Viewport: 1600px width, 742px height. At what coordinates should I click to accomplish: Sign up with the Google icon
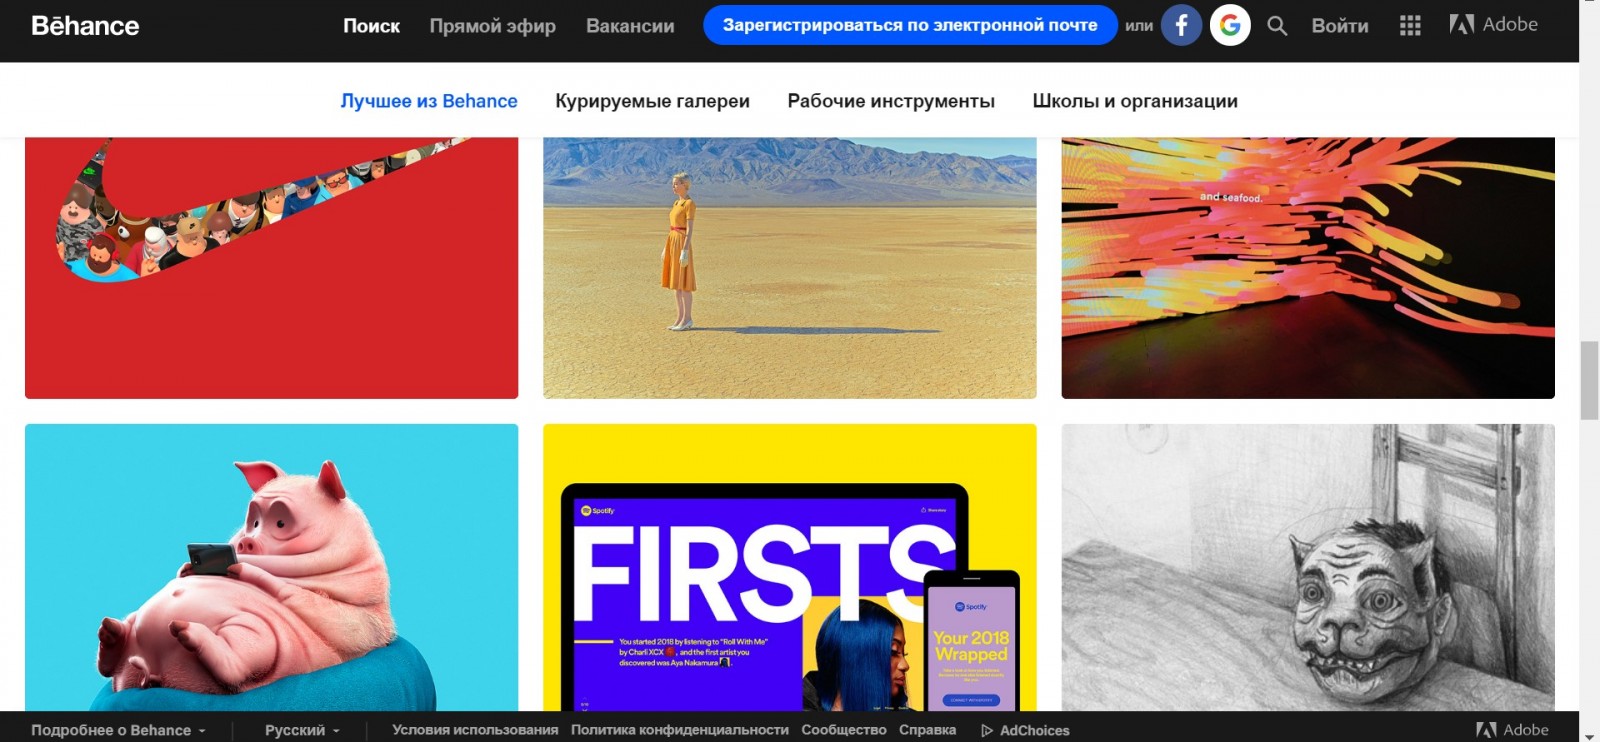(1230, 25)
